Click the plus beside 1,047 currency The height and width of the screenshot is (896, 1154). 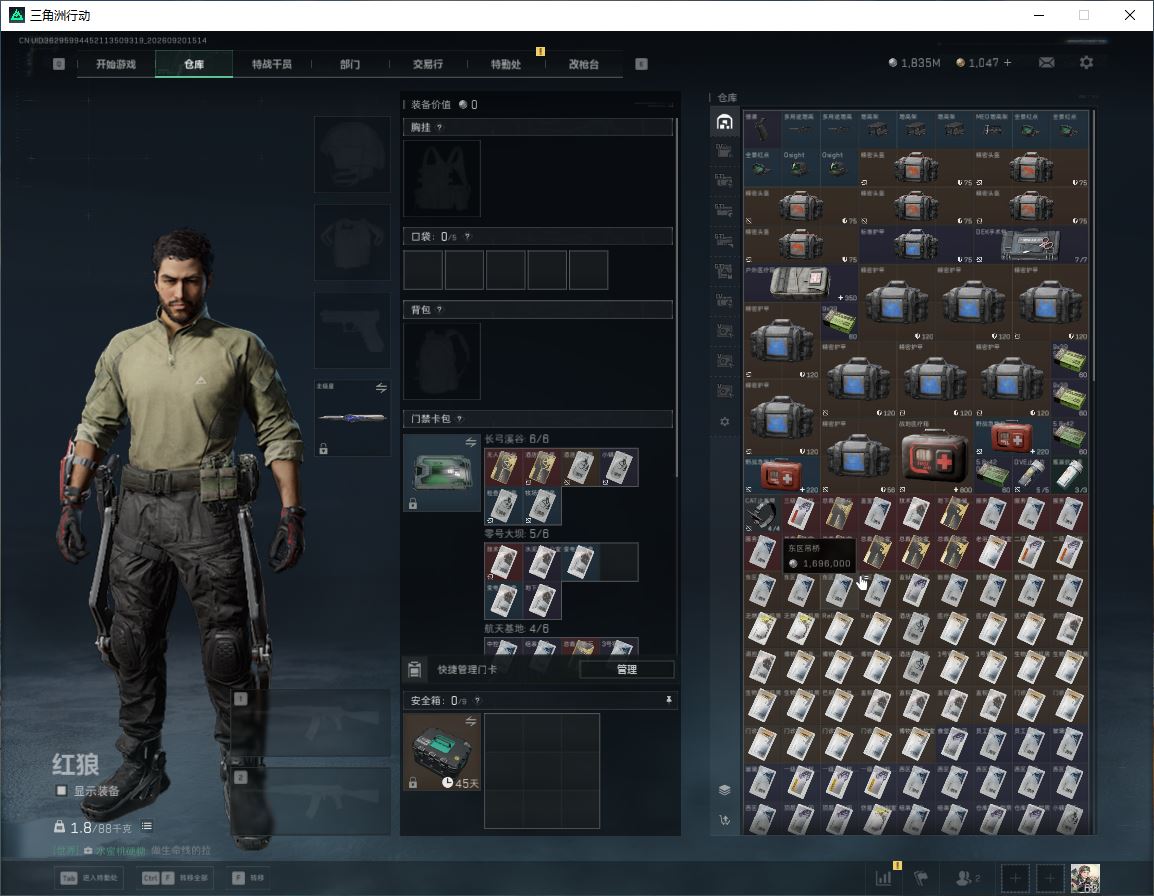[1008, 63]
